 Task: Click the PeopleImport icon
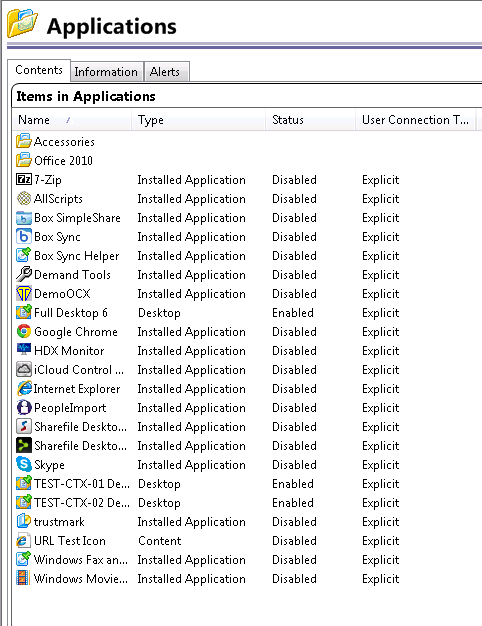[x=24, y=408]
